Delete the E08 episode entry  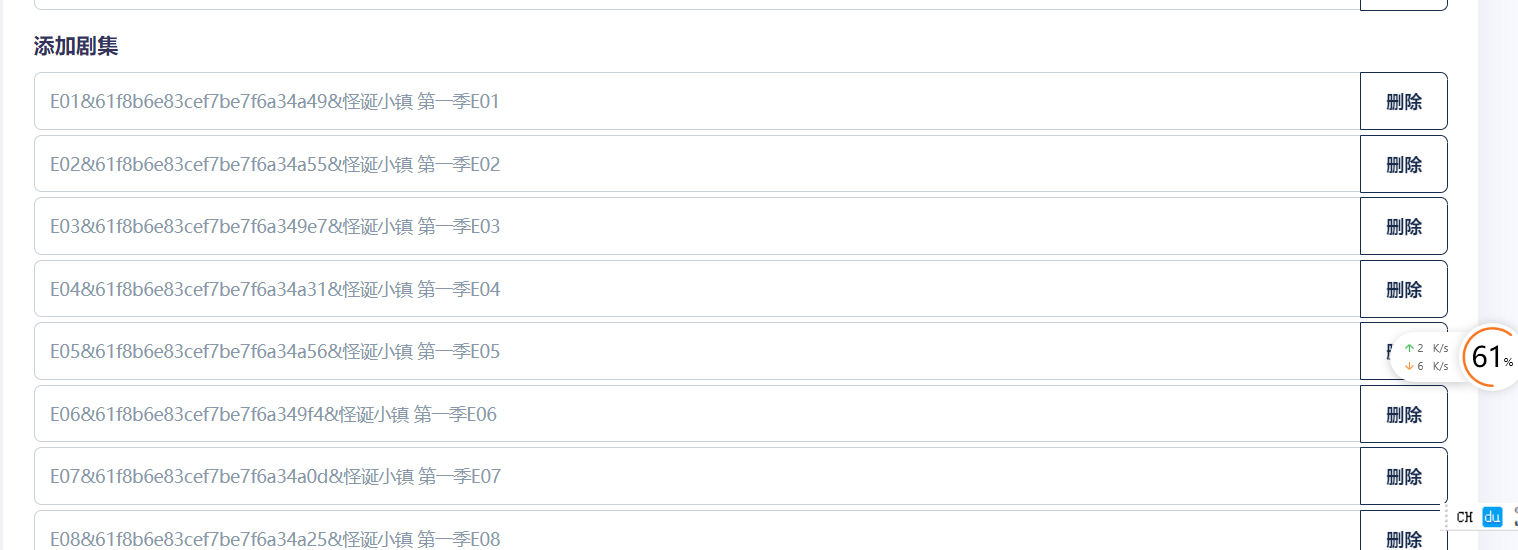[1403, 532]
